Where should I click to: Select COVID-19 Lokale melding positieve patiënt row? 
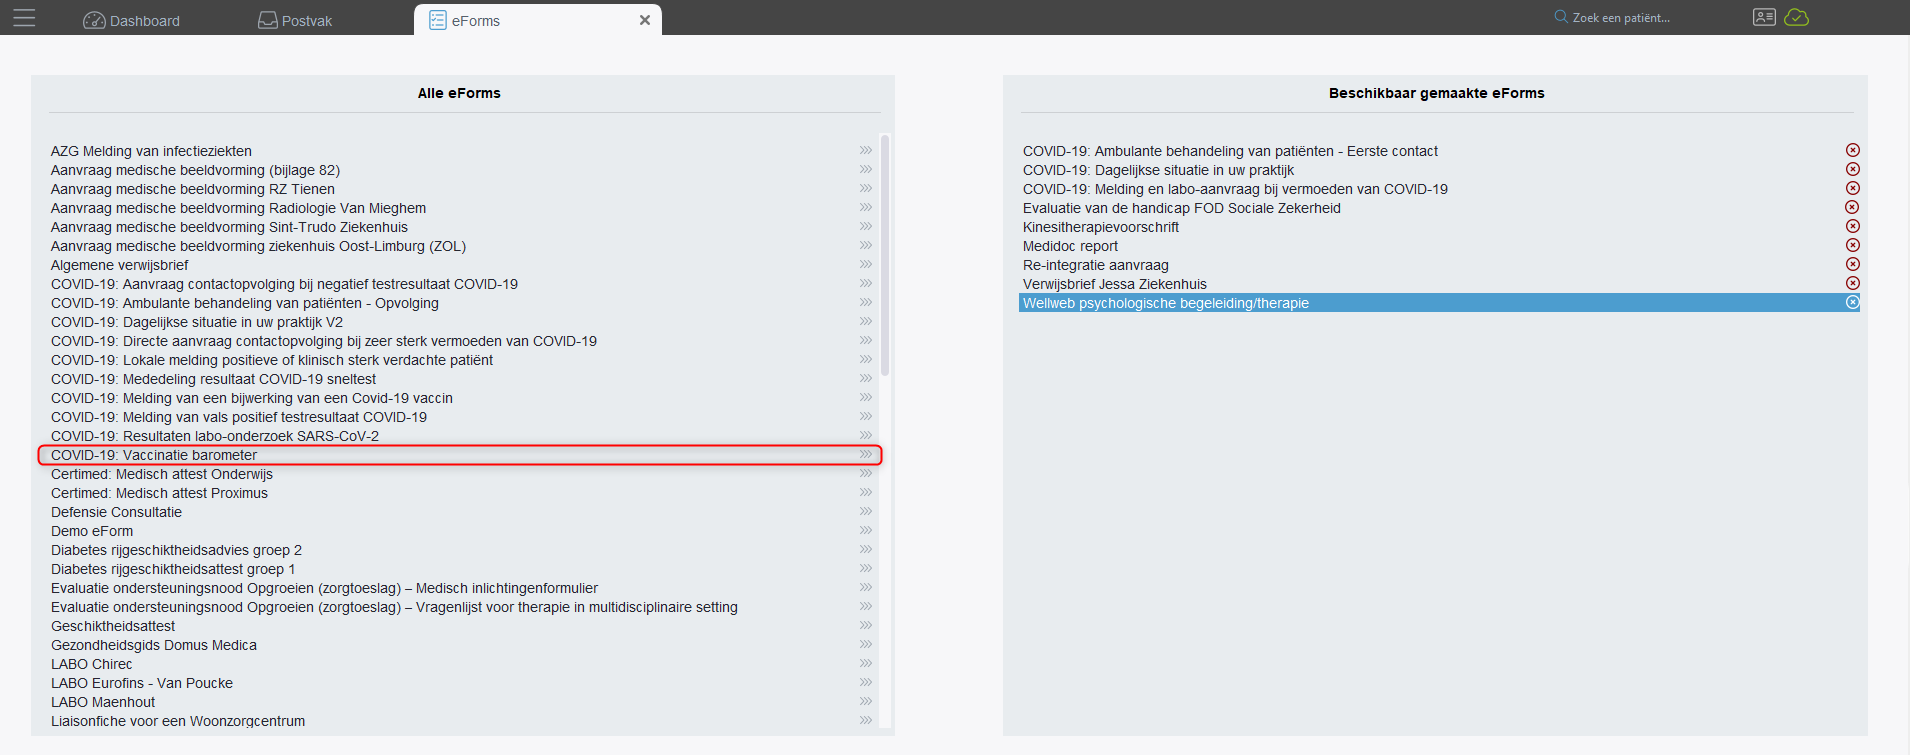click(462, 360)
